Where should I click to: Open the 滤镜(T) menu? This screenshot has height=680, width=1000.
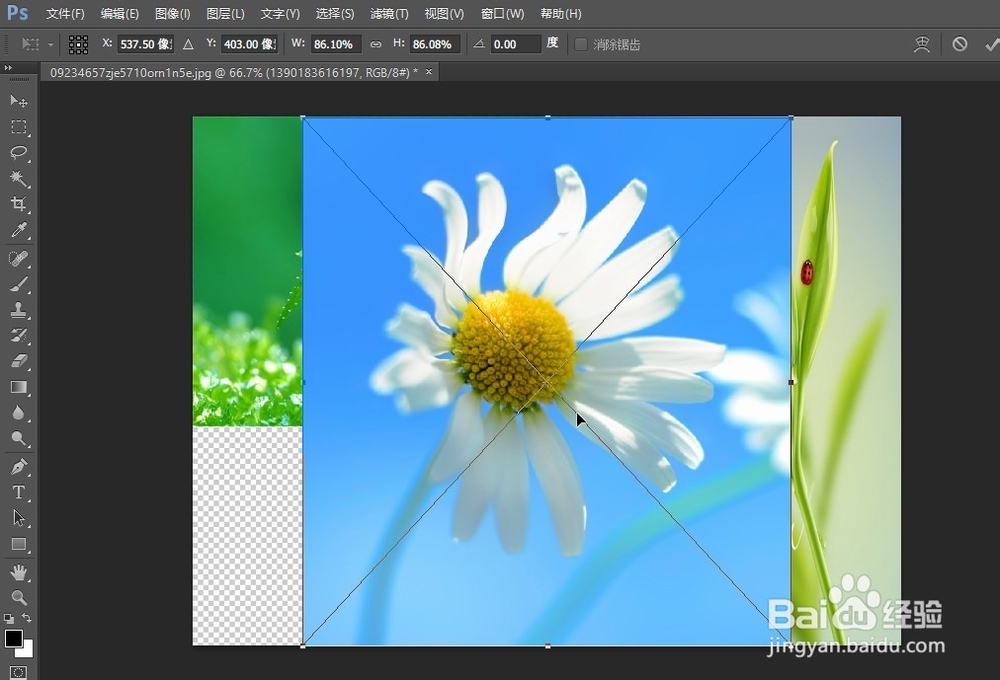389,13
